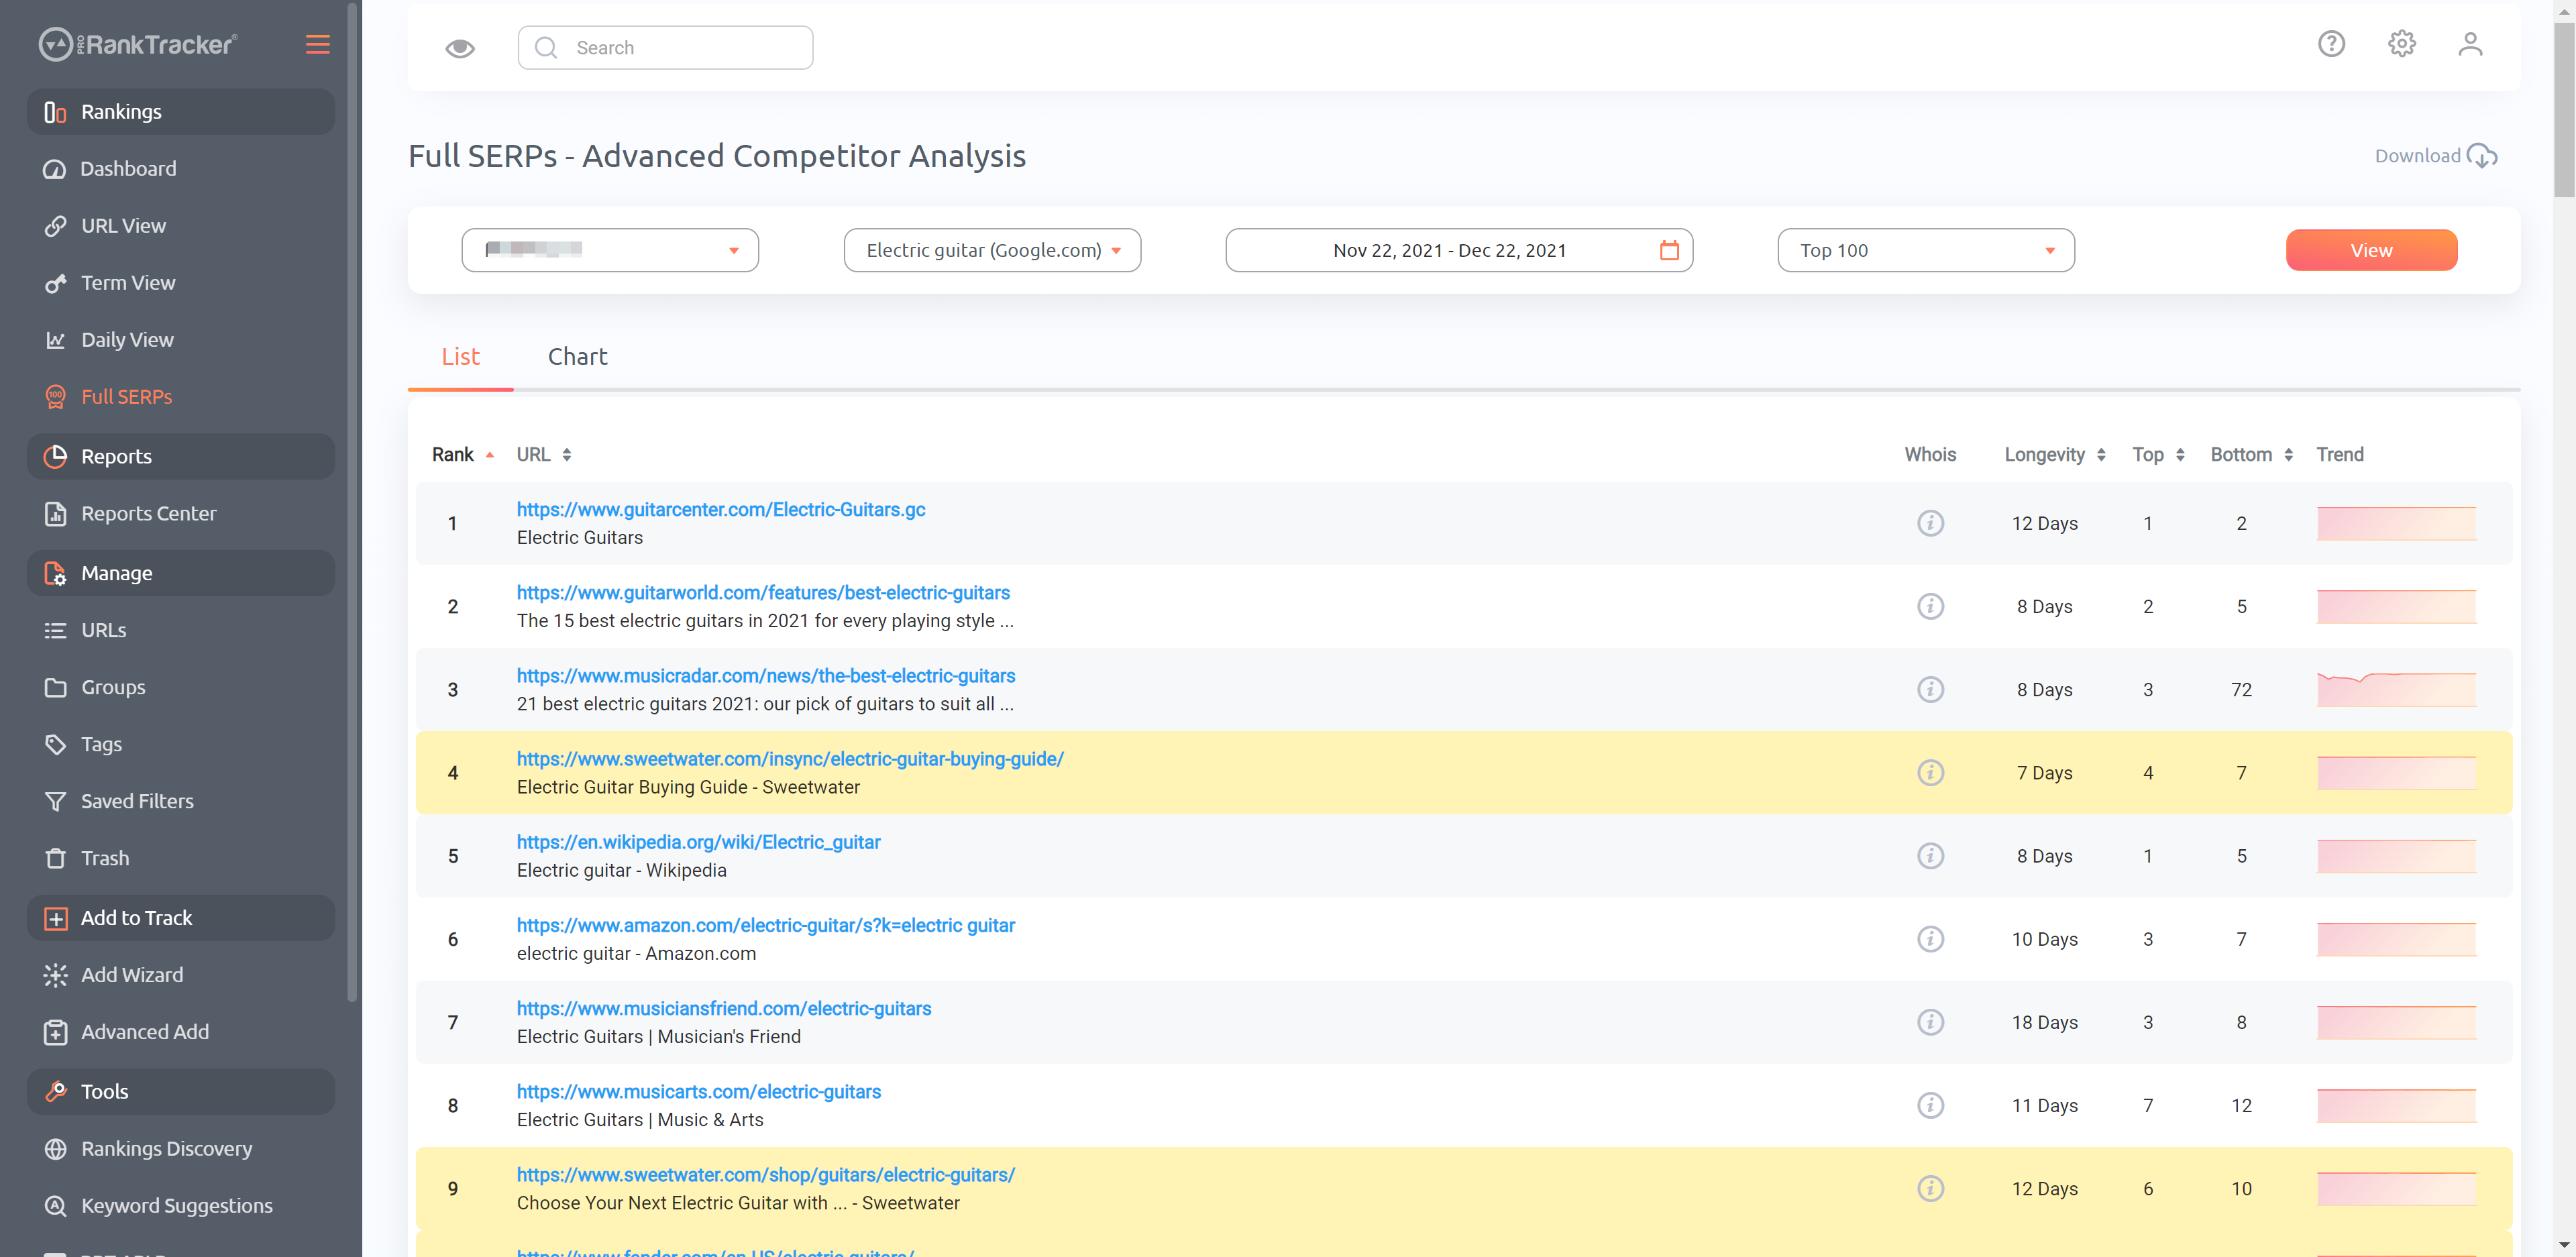Open guitarcenter.com Electric-Guitars link
This screenshot has width=2576, height=1257.
(x=721, y=509)
